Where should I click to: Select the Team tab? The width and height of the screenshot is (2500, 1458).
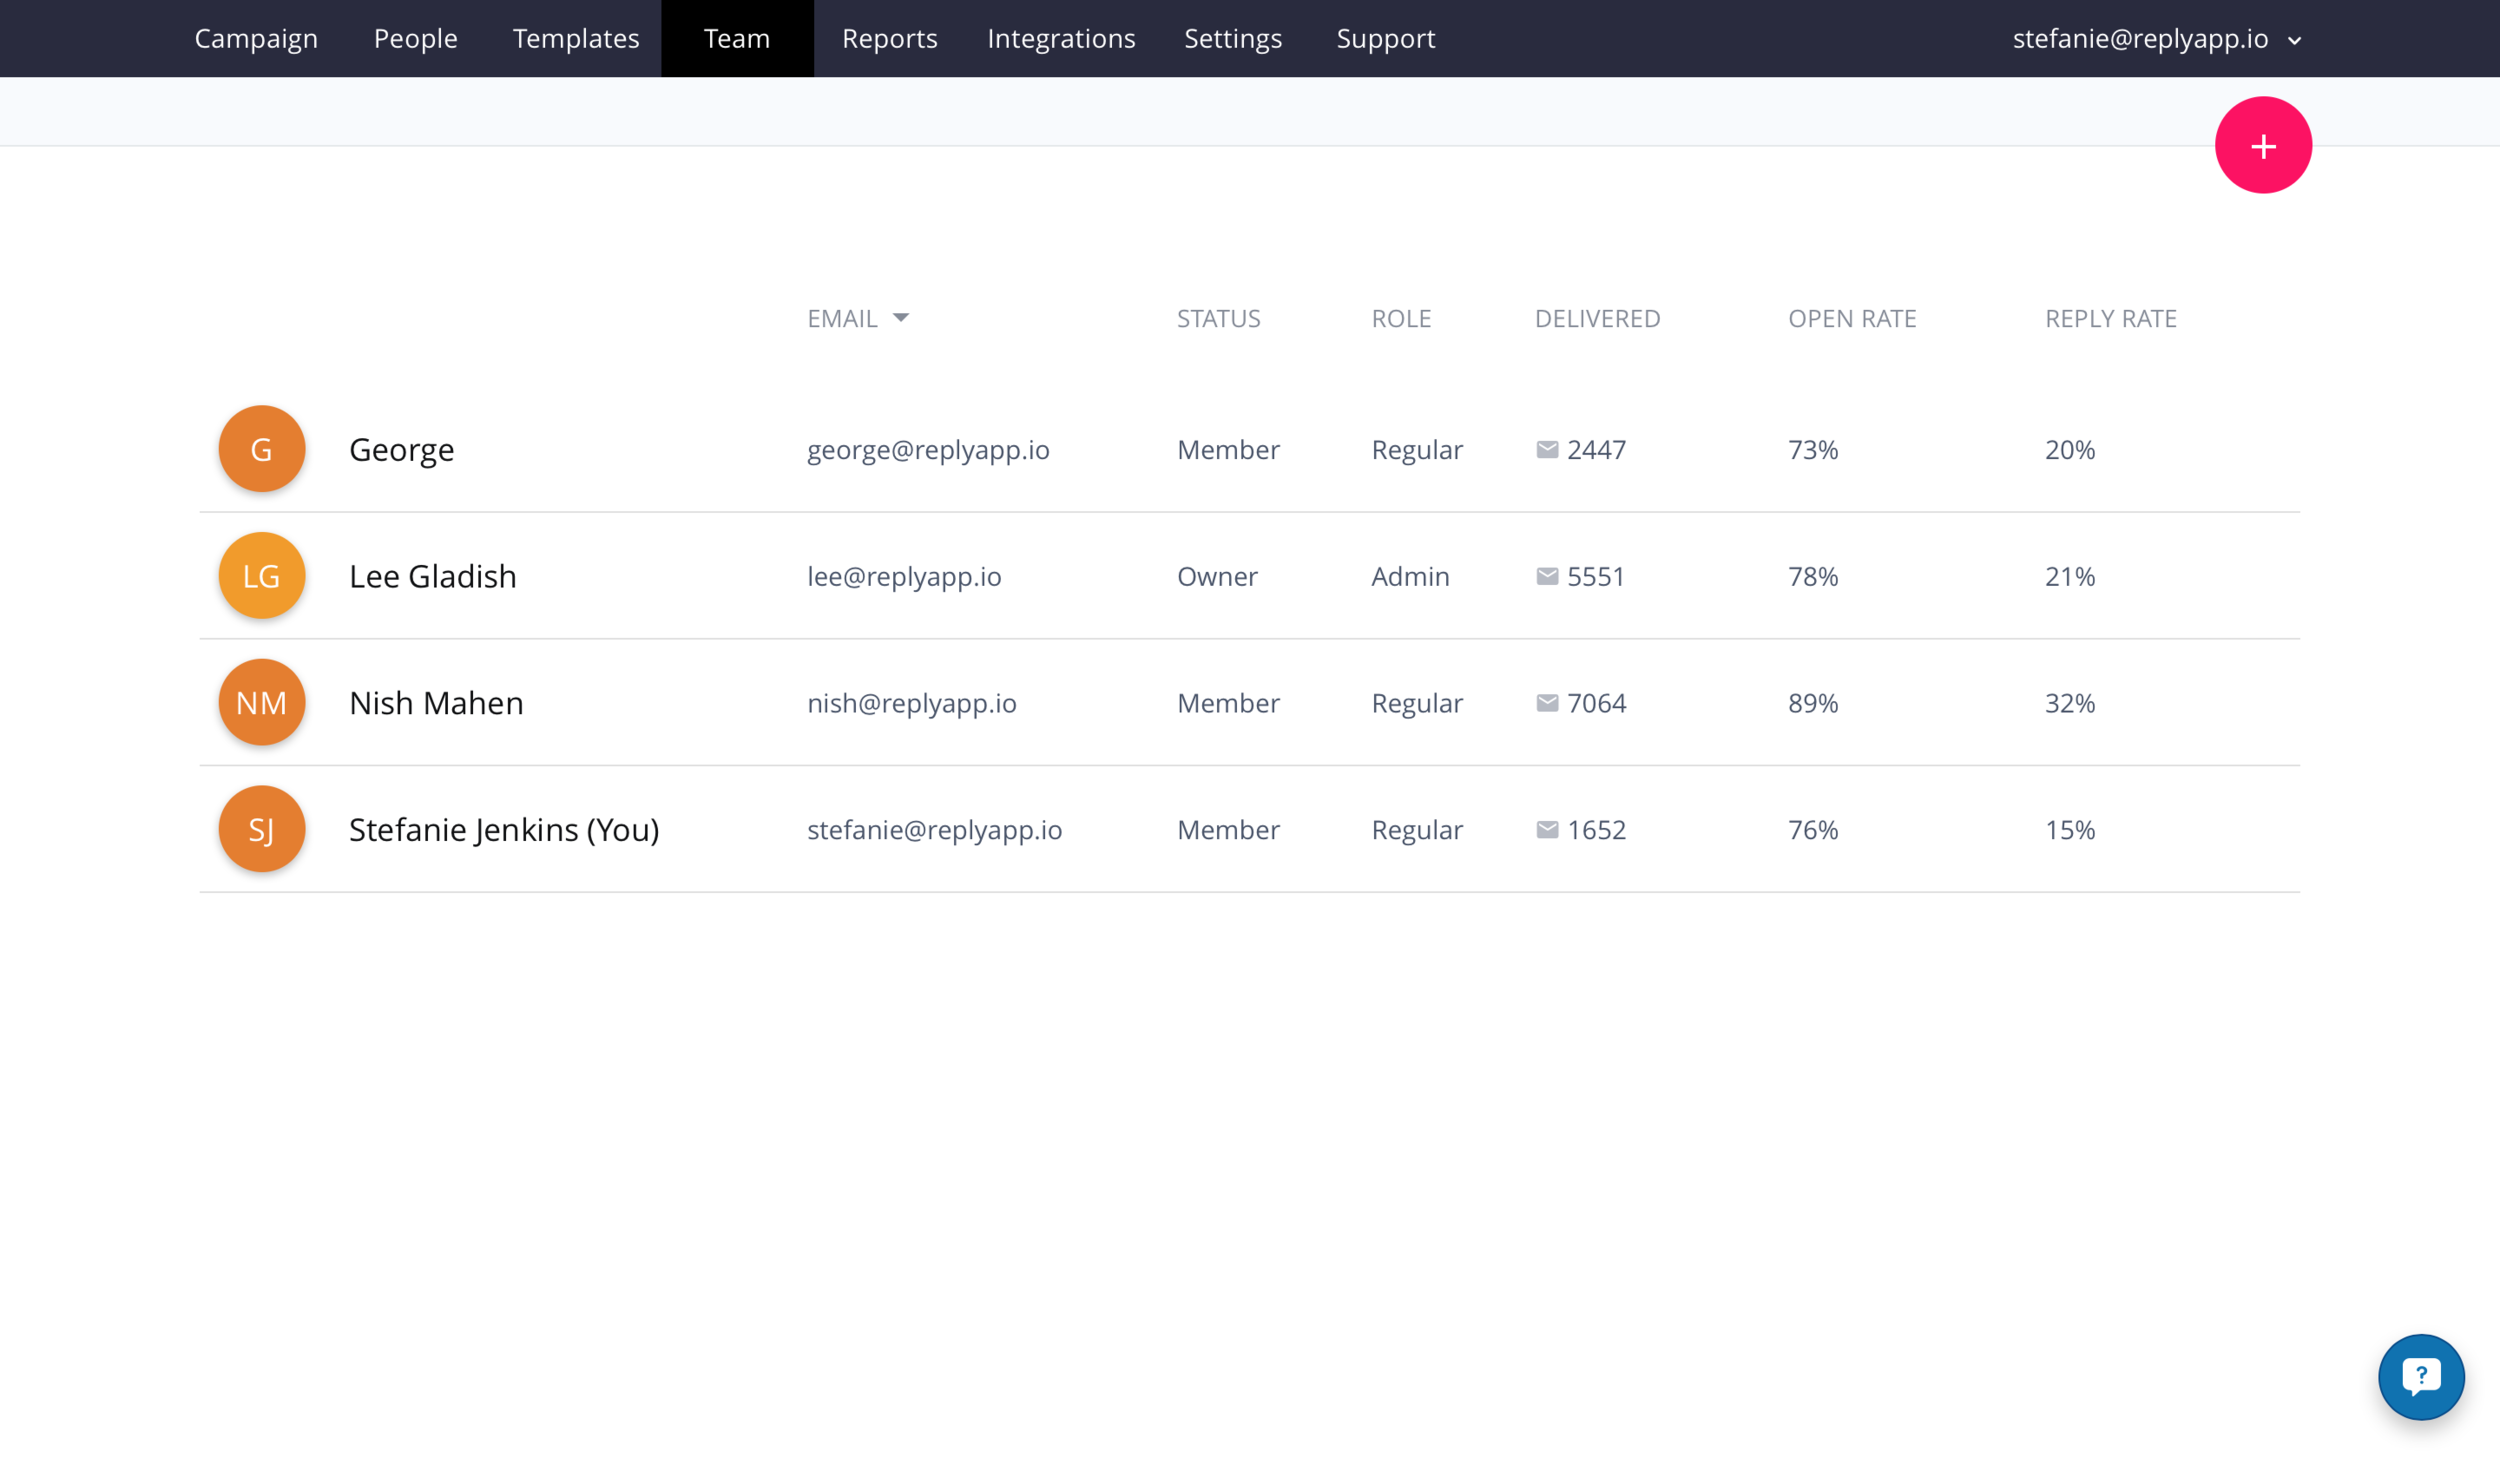738,39
